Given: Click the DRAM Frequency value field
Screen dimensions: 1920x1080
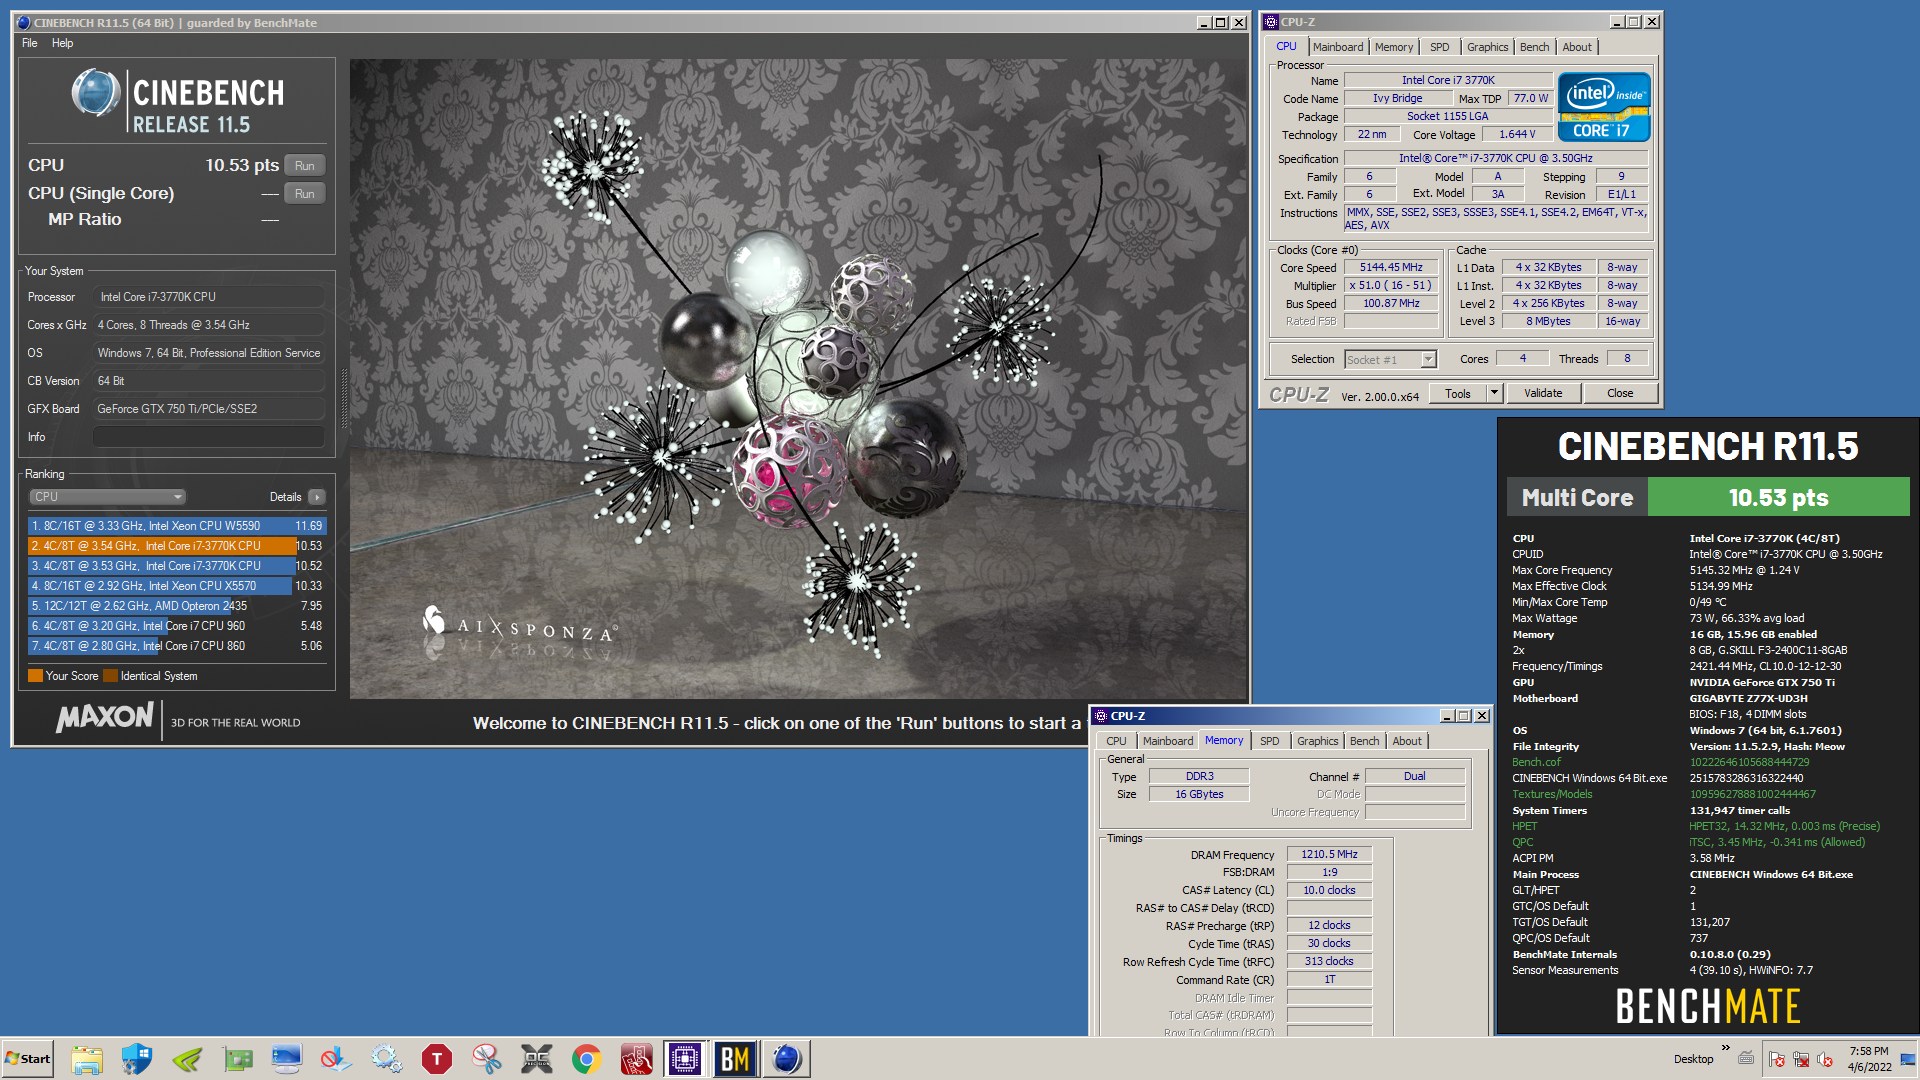Looking at the screenshot, I should 1329,855.
